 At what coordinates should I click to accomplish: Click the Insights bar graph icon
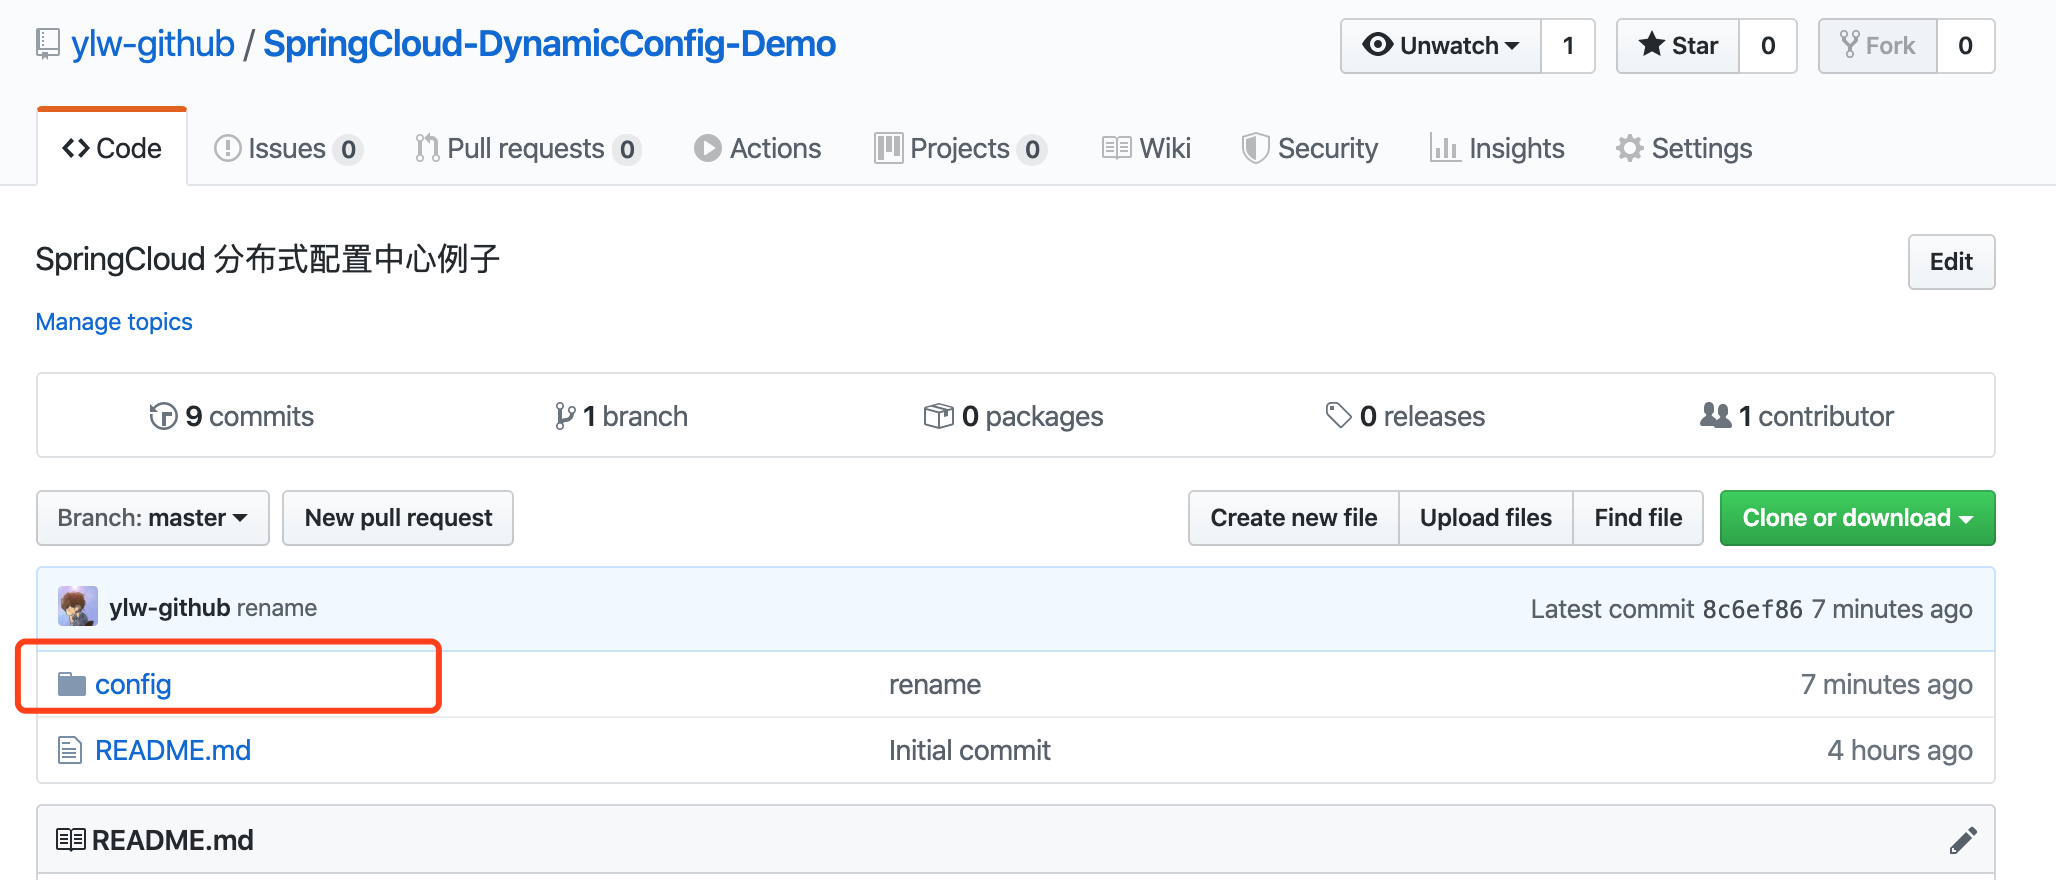click(1445, 148)
